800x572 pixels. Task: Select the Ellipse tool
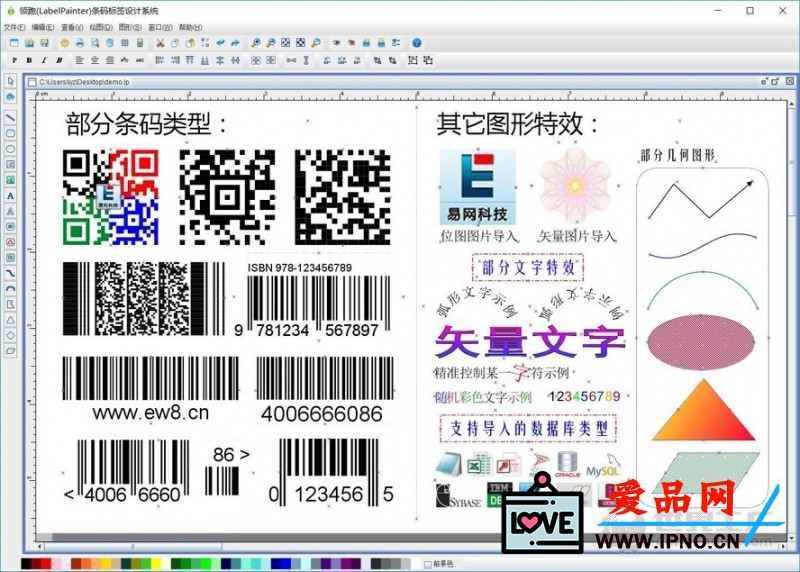pyautogui.click(x=10, y=149)
